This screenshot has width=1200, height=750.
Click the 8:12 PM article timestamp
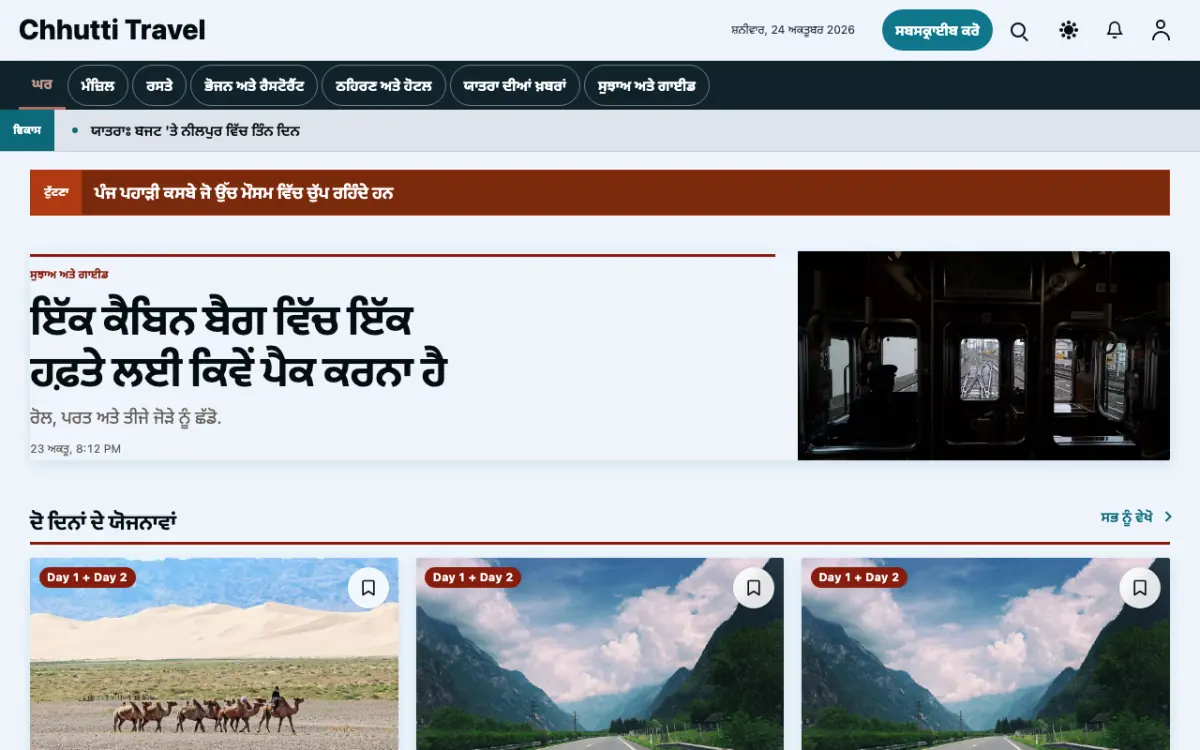coord(76,449)
